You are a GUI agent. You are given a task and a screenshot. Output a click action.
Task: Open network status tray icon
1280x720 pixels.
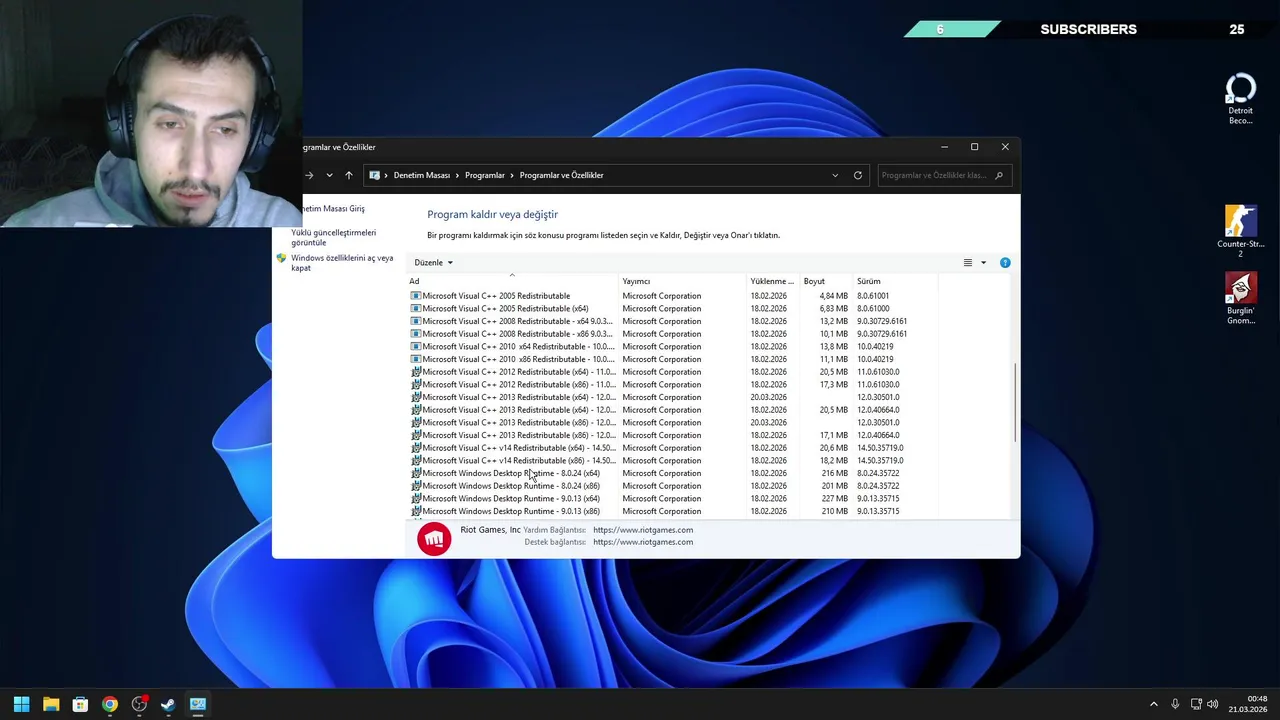click(1196, 704)
